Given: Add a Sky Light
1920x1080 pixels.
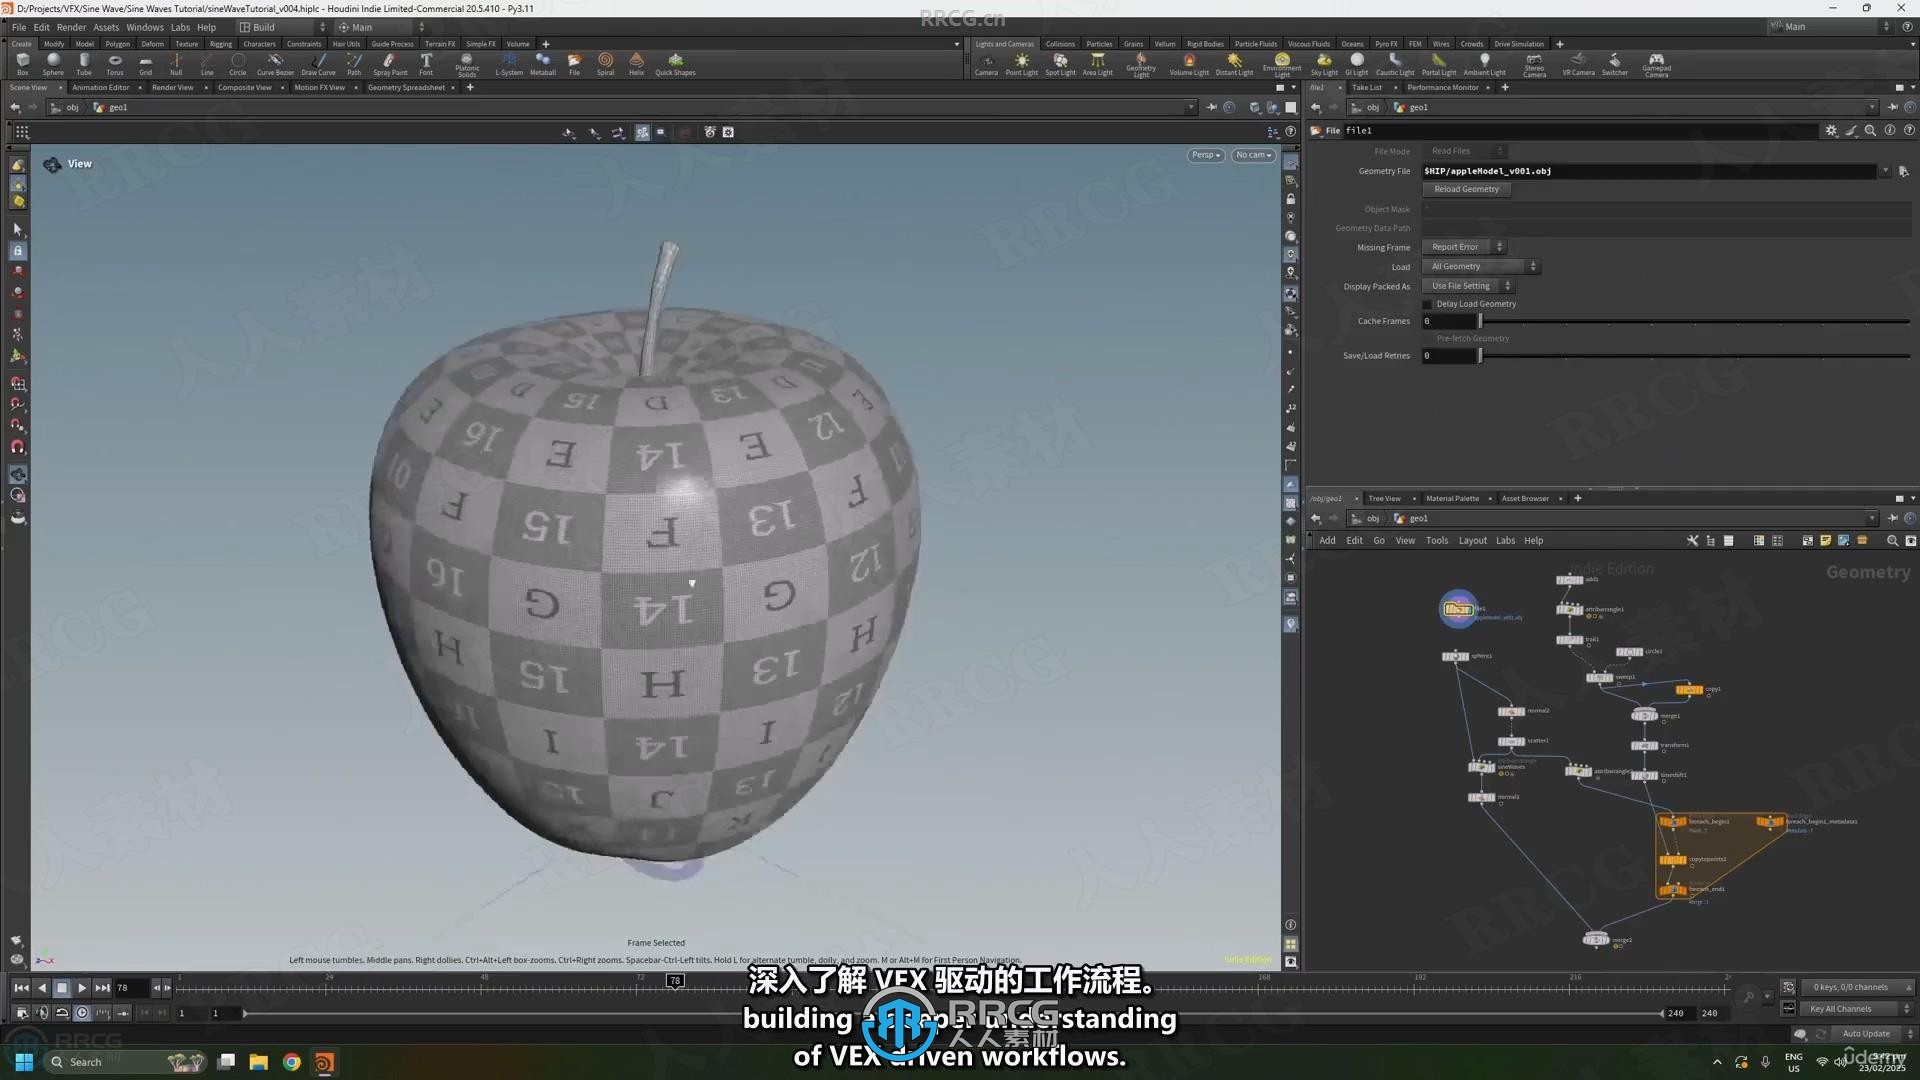Looking at the screenshot, I should 1324,64.
